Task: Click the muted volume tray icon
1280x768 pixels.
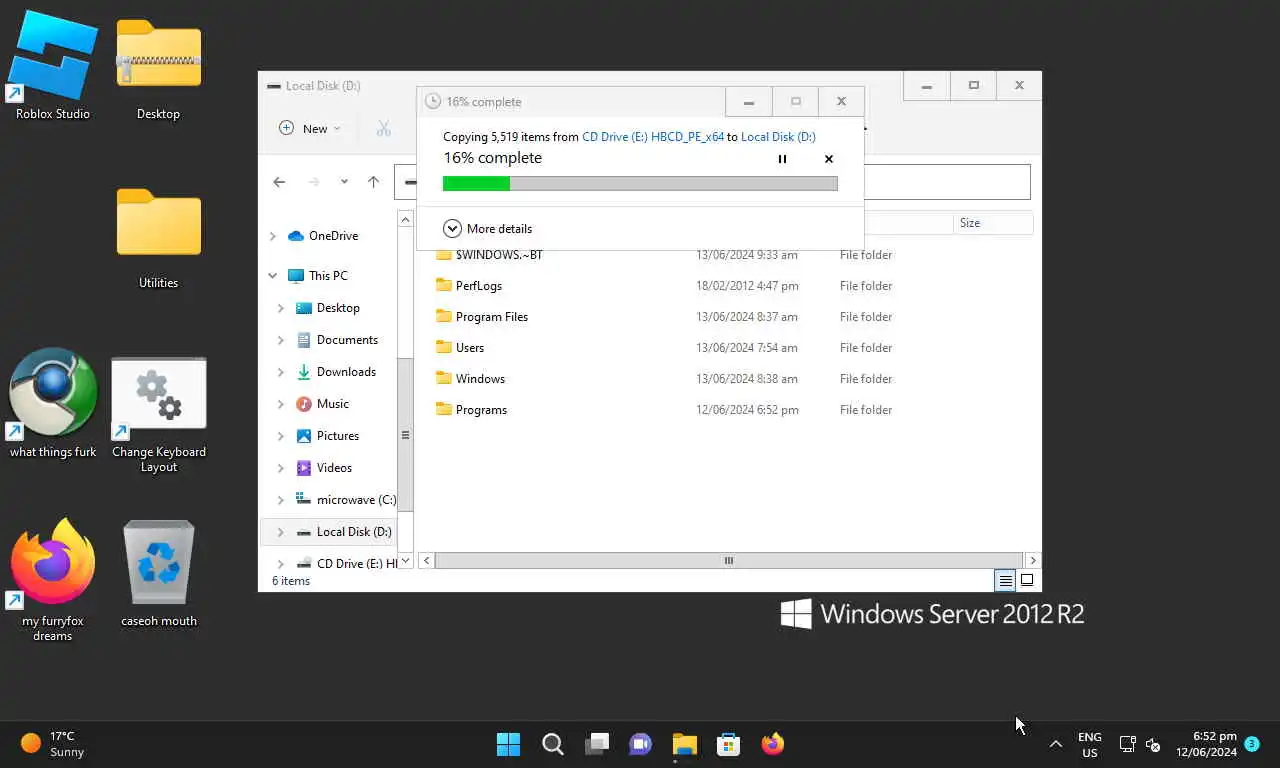Action: coord(1153,744)
